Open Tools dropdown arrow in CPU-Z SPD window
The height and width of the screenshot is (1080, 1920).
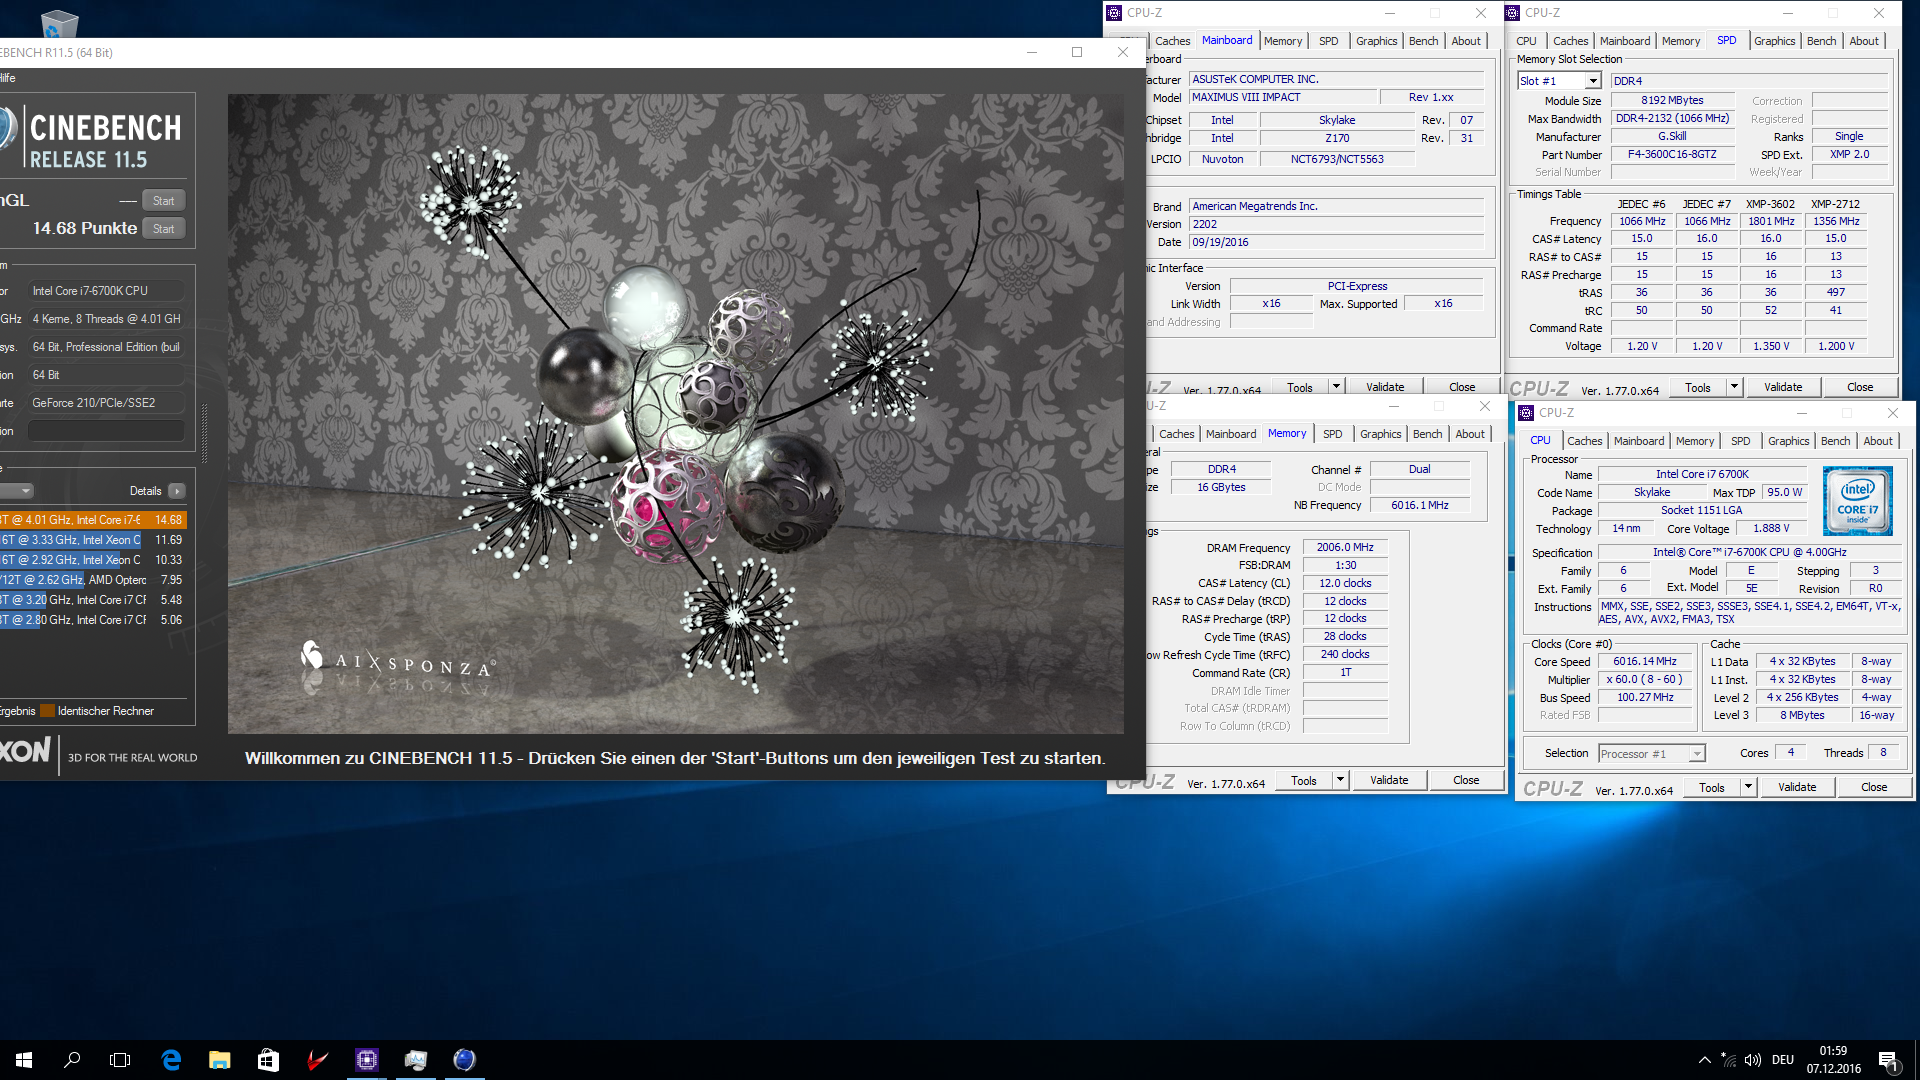pos(1734,388)
